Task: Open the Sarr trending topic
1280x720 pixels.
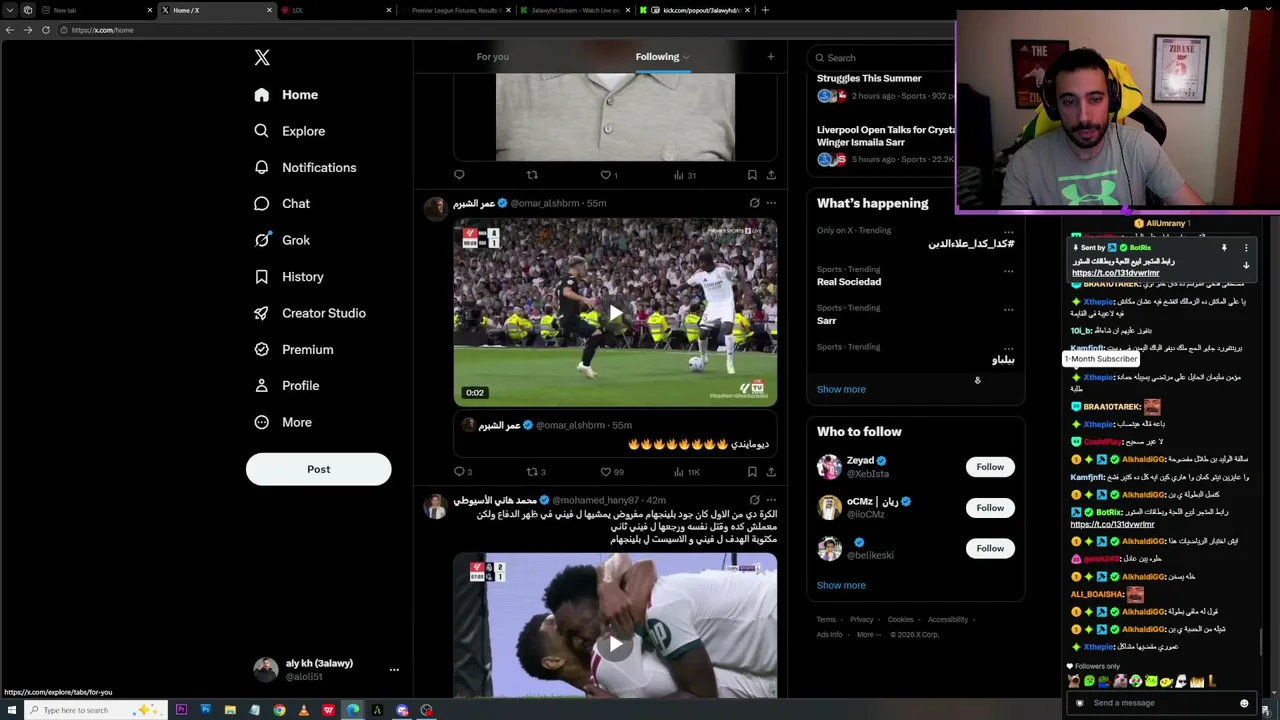Action: pos(826,321)
